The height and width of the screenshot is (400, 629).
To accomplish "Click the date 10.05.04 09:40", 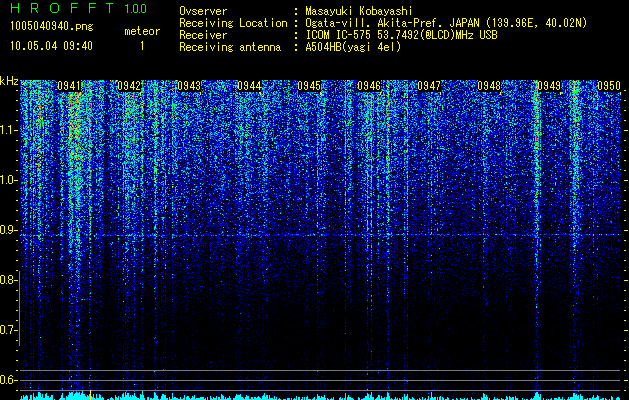I will pos(51,46).
